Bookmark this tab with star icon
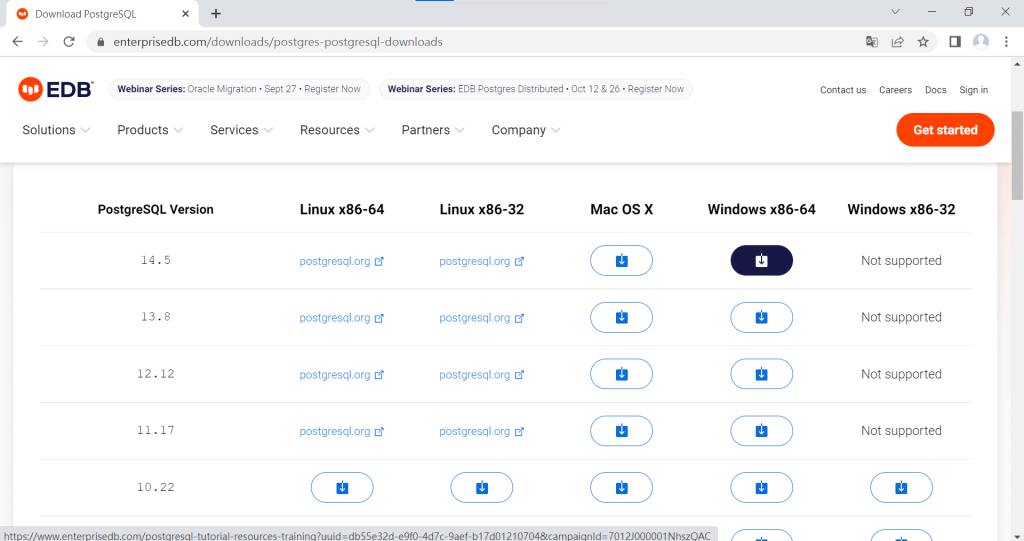Screen dimensions: 1024x541 (x=923, y=42)
